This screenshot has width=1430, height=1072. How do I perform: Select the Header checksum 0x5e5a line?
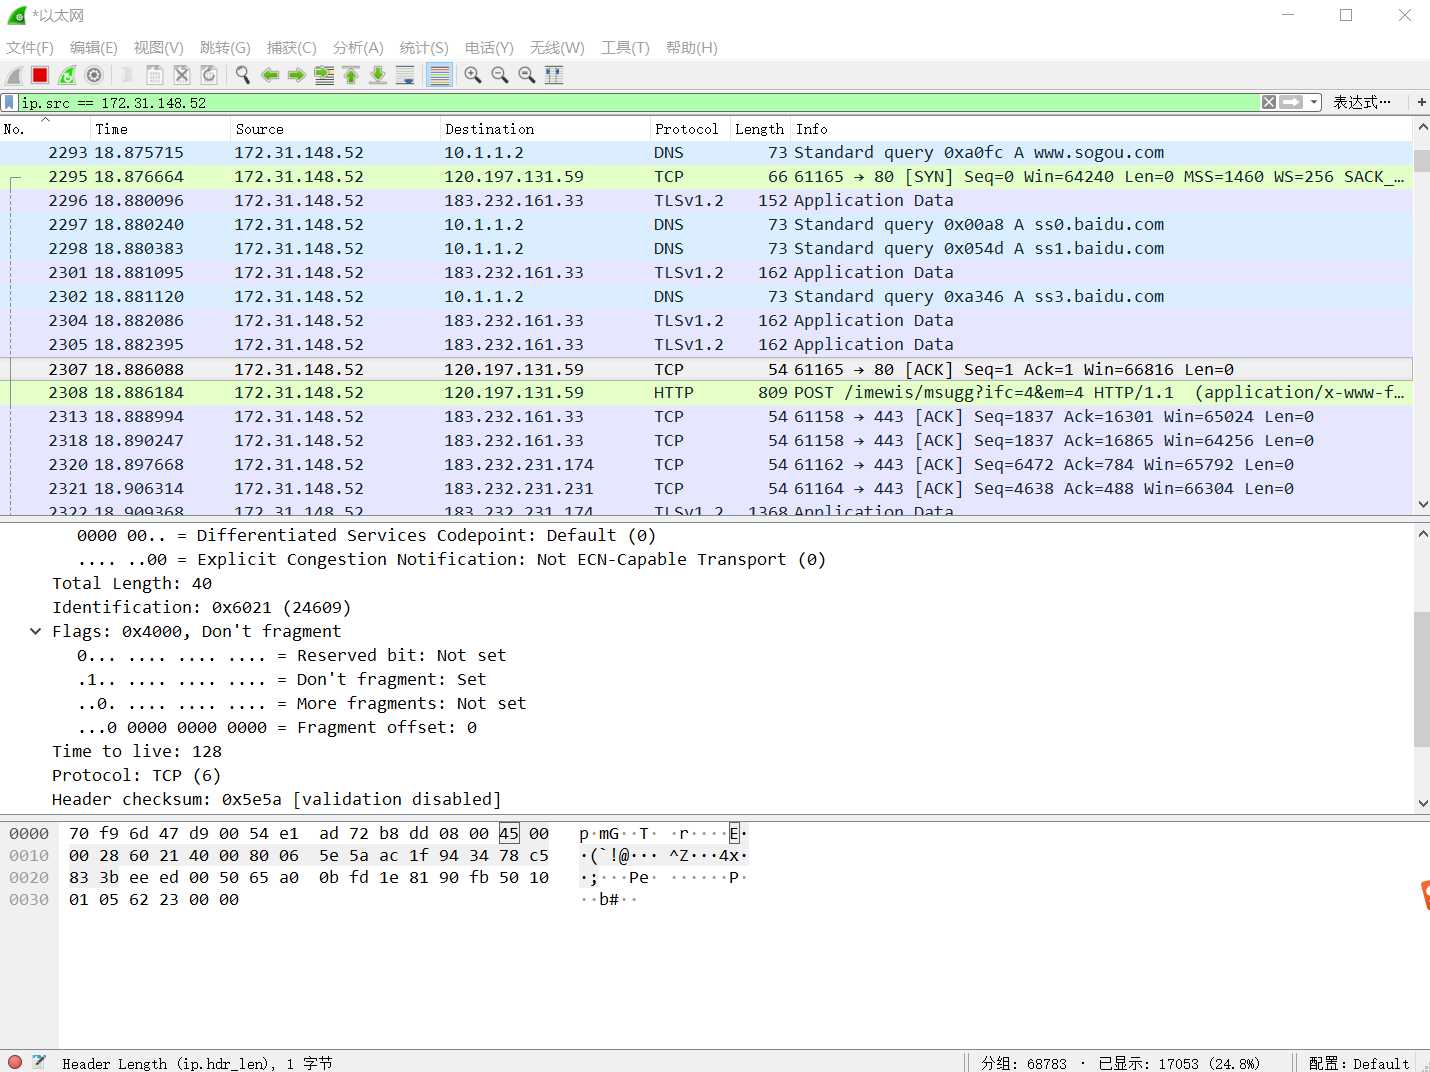[x=276, y=799]
